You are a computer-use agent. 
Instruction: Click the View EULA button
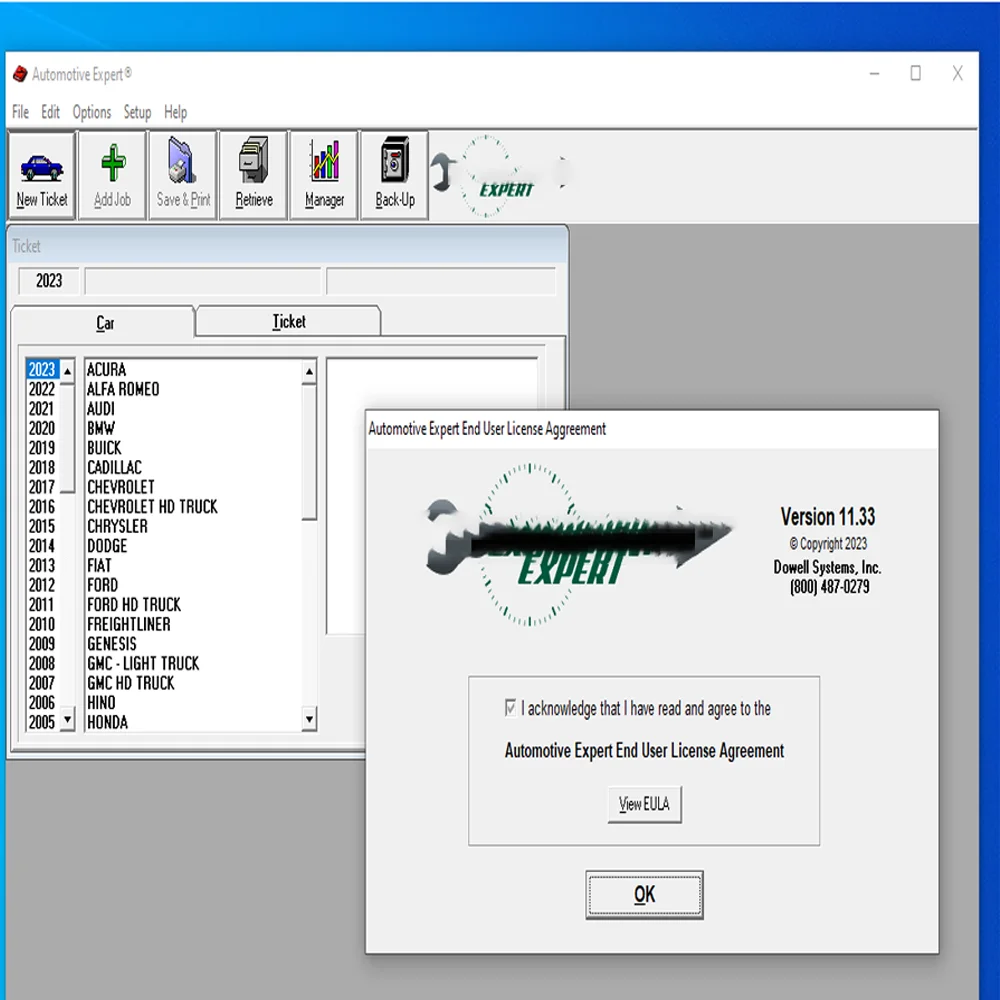(644, 804)
